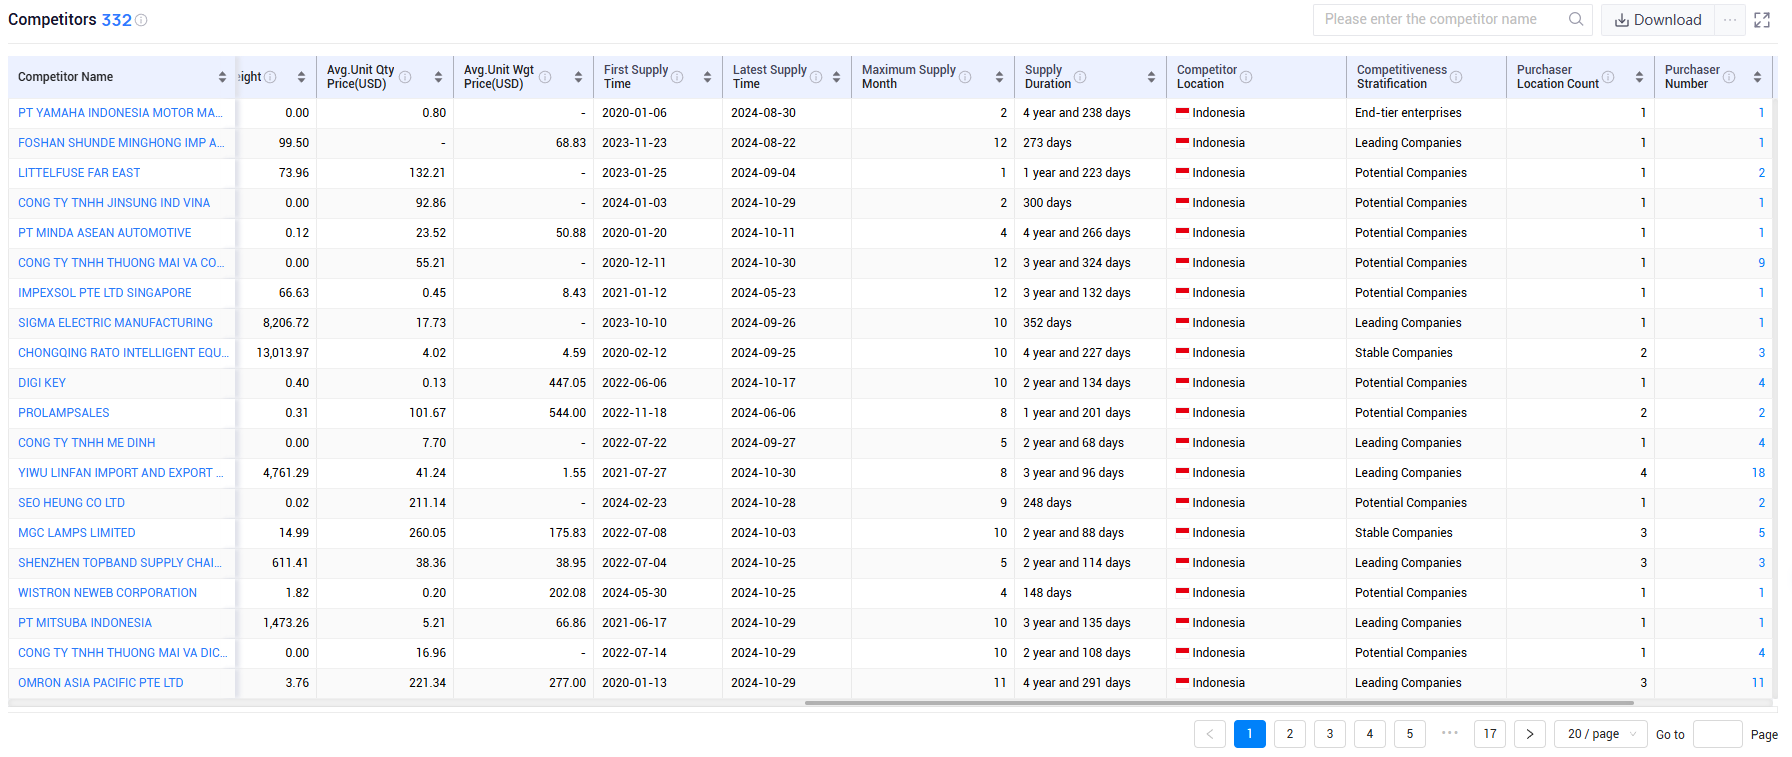The width and height of the screenshot is (1792, 757).
Task: Open SHENZHEN TOPBAND SUPPLY CHAI link
Action: pos(120,563)
